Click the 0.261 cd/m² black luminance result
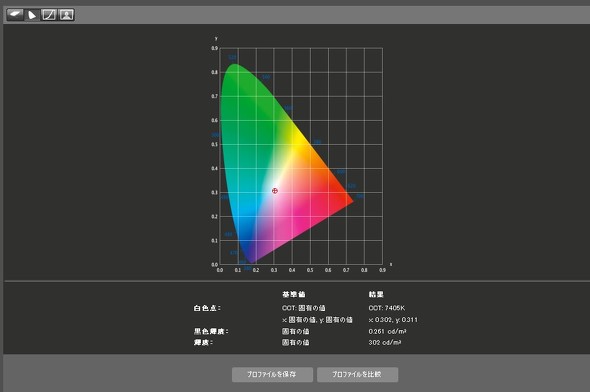 (x=387, y=331)
